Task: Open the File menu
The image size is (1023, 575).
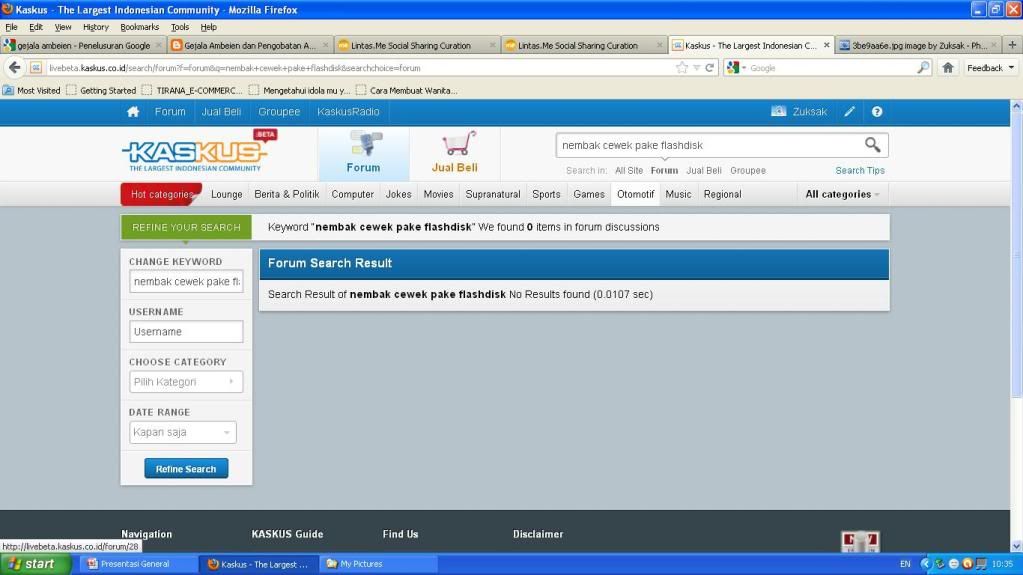Action: (11, 27)
